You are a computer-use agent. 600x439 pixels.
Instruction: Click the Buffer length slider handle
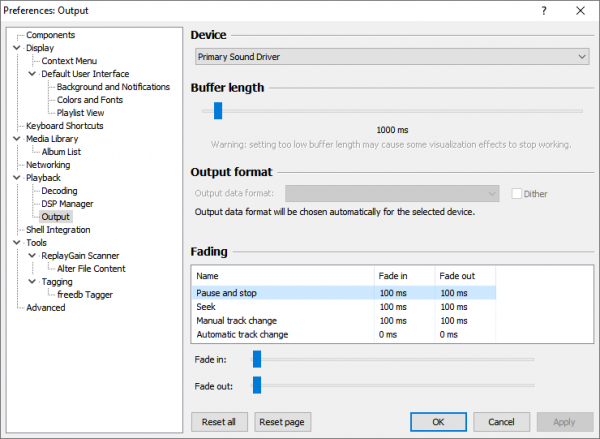click(218, 112)
